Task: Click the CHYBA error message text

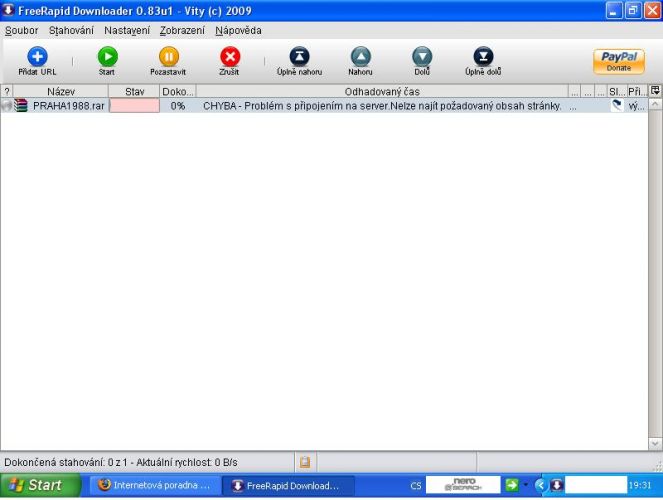Action: 382,106
